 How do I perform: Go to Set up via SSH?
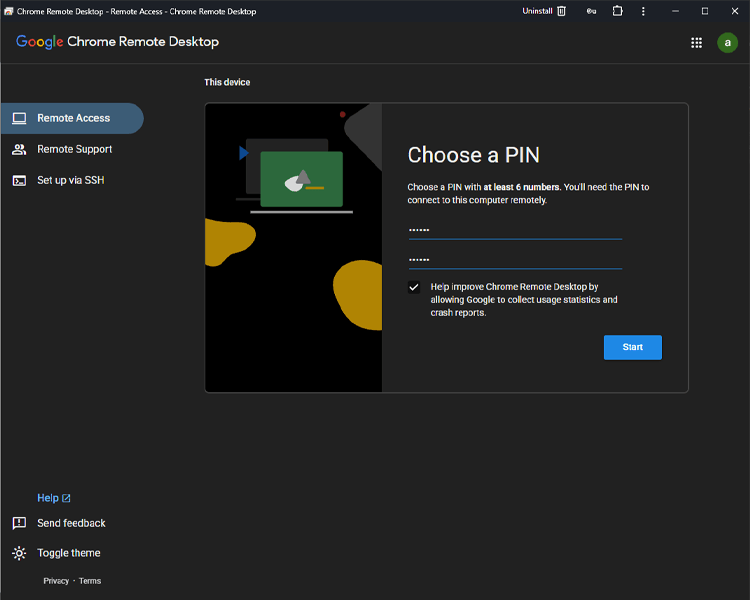coord(72,180)
